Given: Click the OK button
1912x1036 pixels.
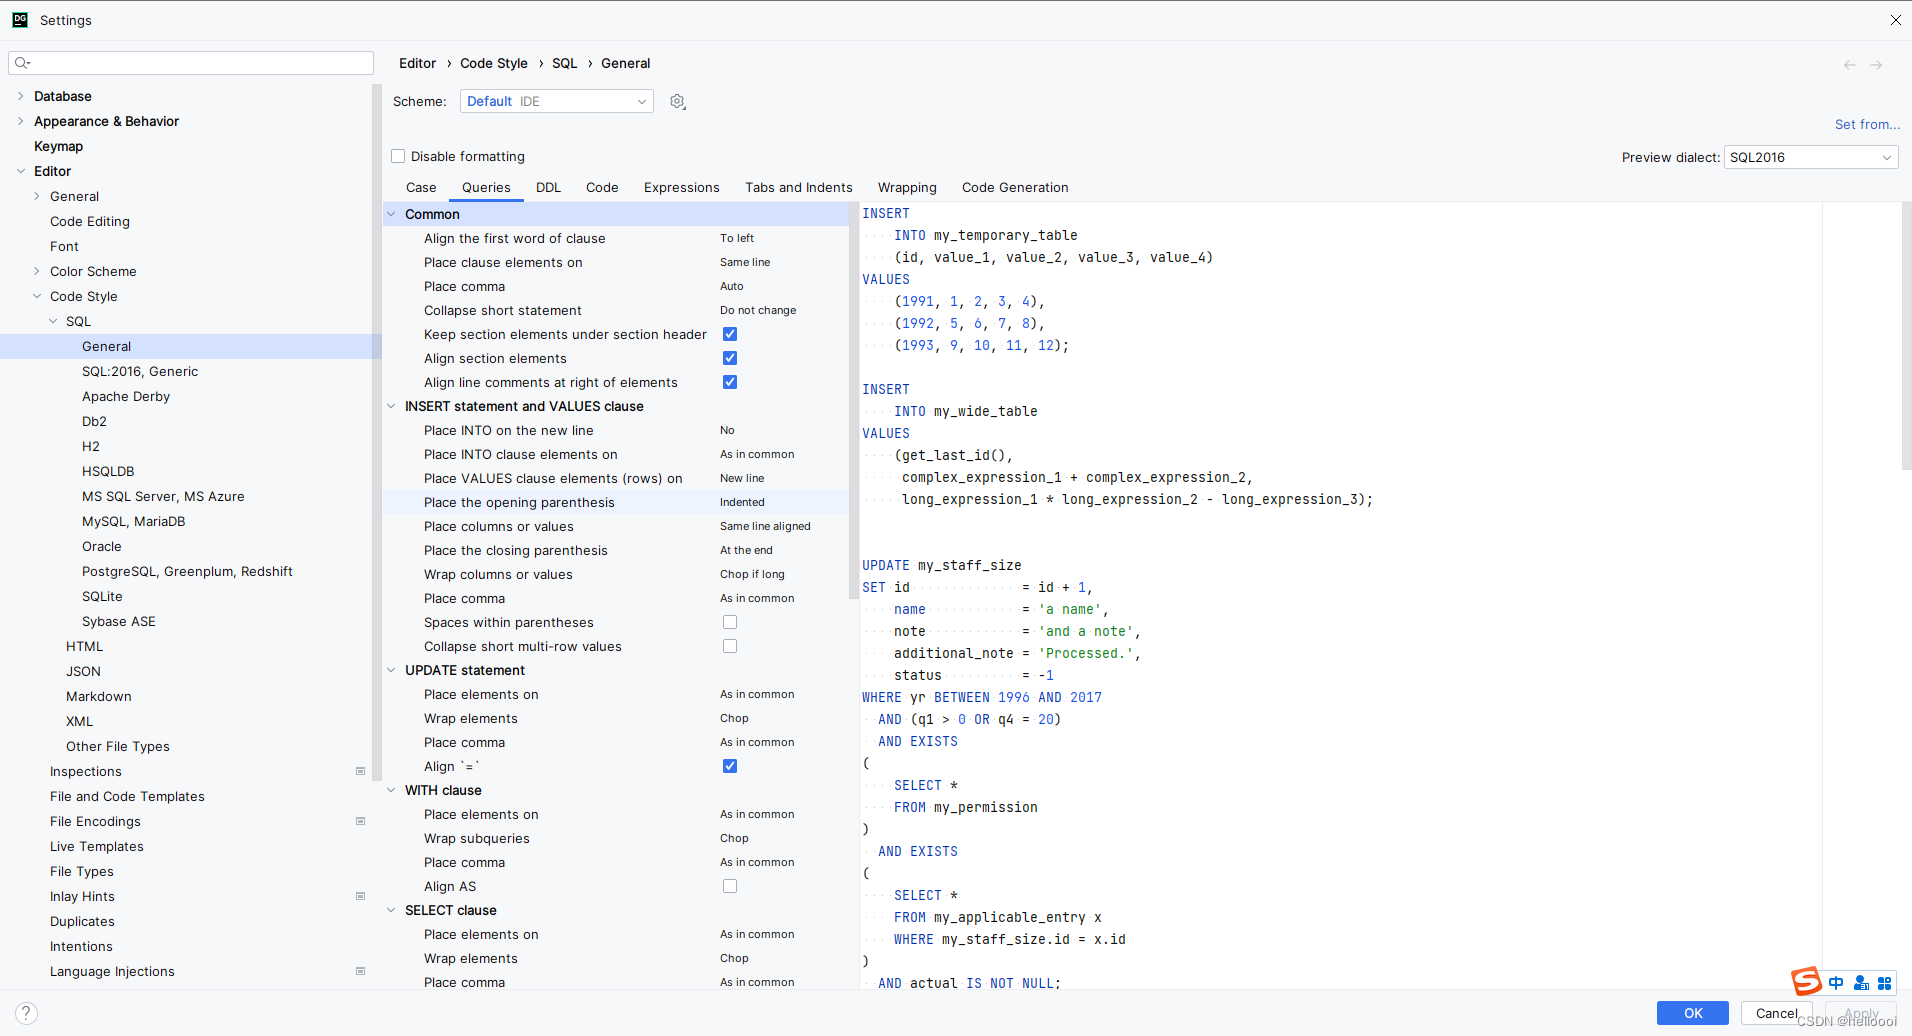Looking at the screenshot, I should pyautogui.click(x=1693, y=1013).
